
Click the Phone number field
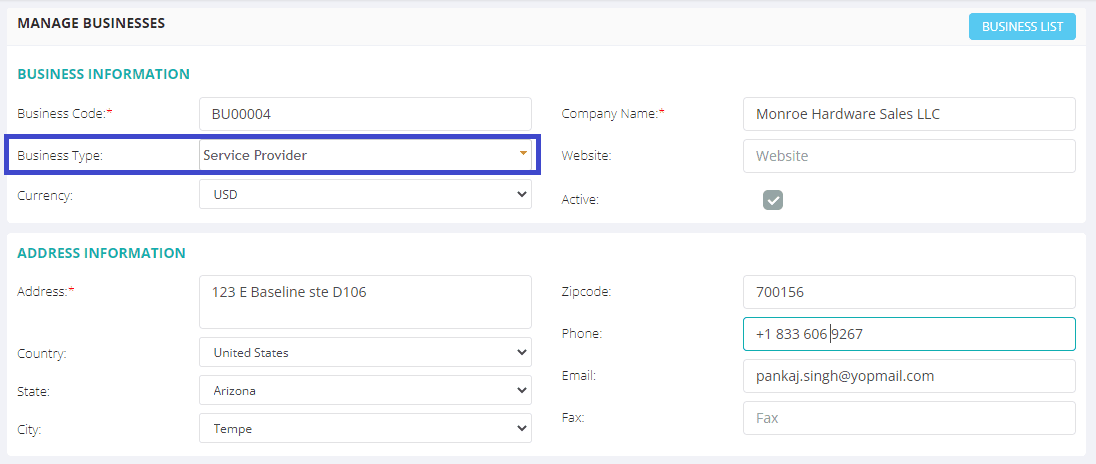pos(909,334)
